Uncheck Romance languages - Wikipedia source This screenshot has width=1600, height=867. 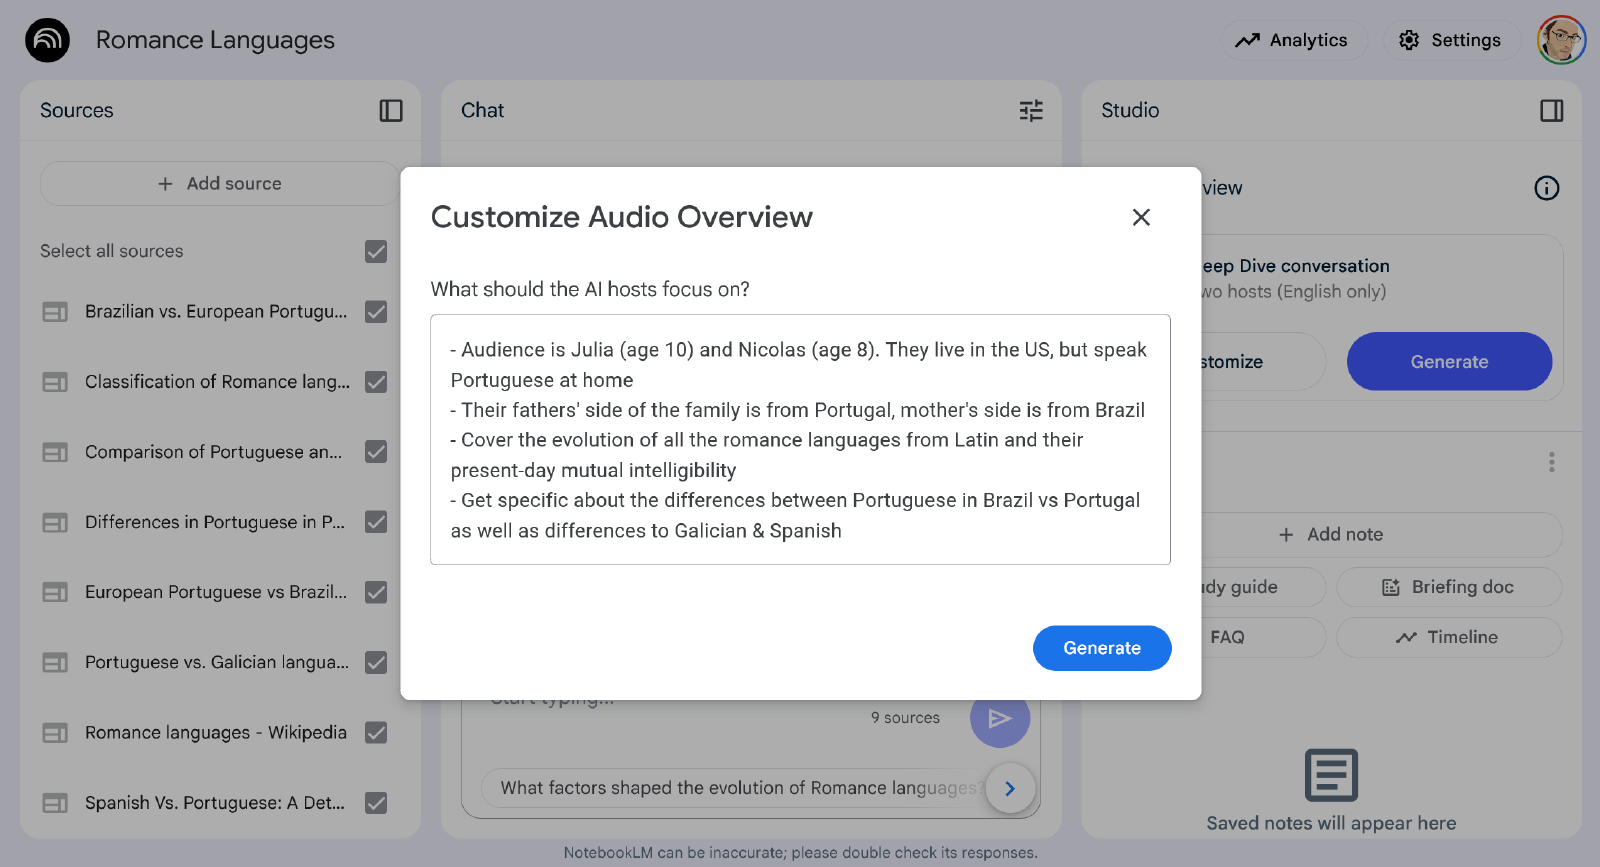[x=376, y=733]
